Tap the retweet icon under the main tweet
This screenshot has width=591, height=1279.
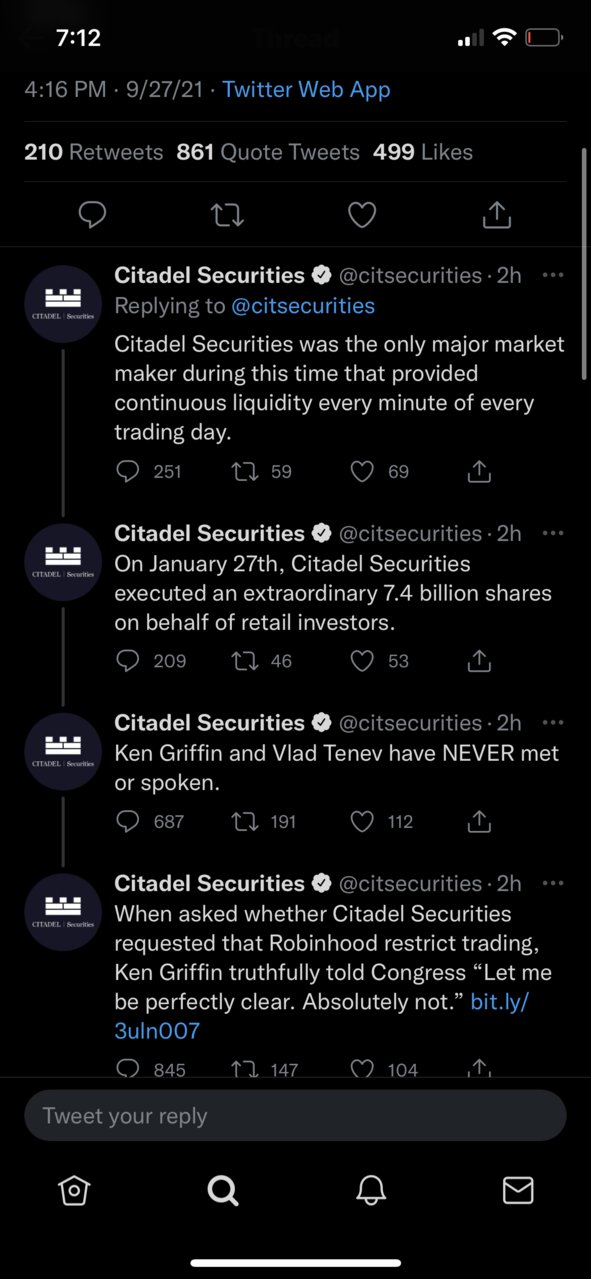point(228,214)
